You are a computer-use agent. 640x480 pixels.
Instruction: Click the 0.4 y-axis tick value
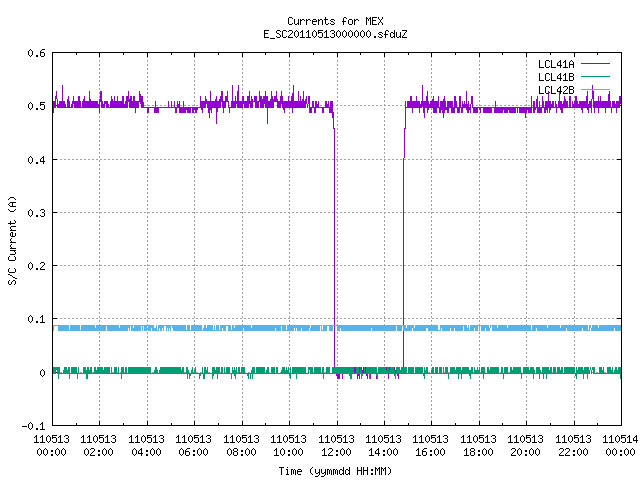36,160
